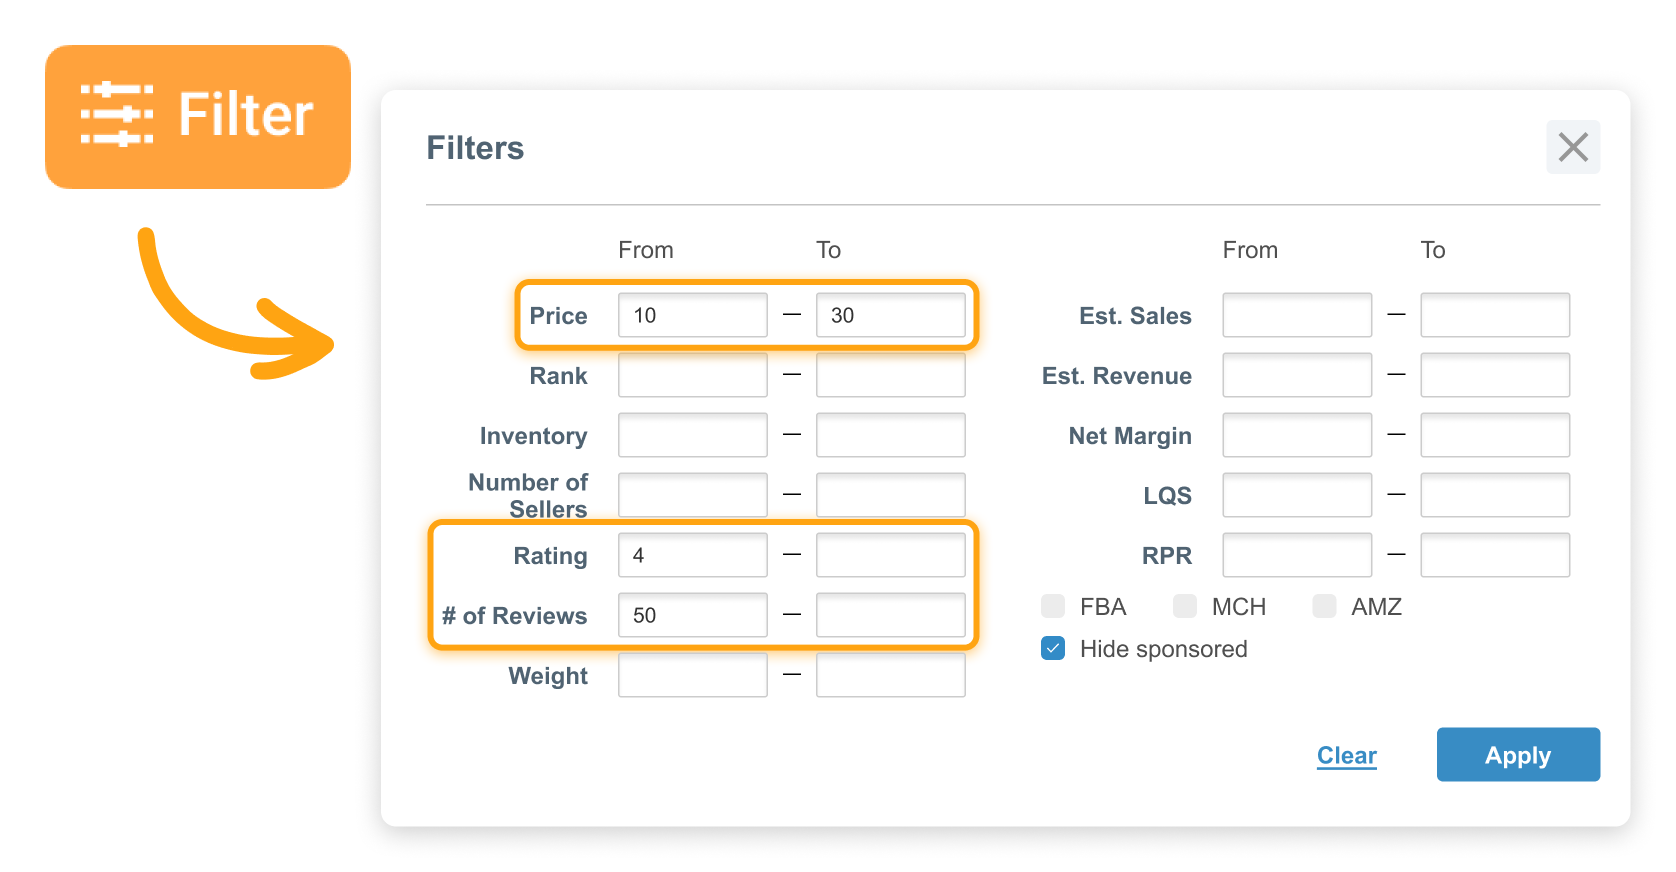Tick the AMZ checkbox

click(1324, 606)
